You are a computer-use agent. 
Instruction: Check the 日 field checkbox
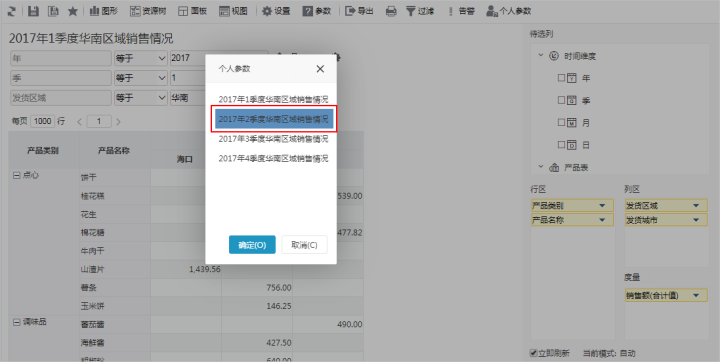click(x=561, y=144)
